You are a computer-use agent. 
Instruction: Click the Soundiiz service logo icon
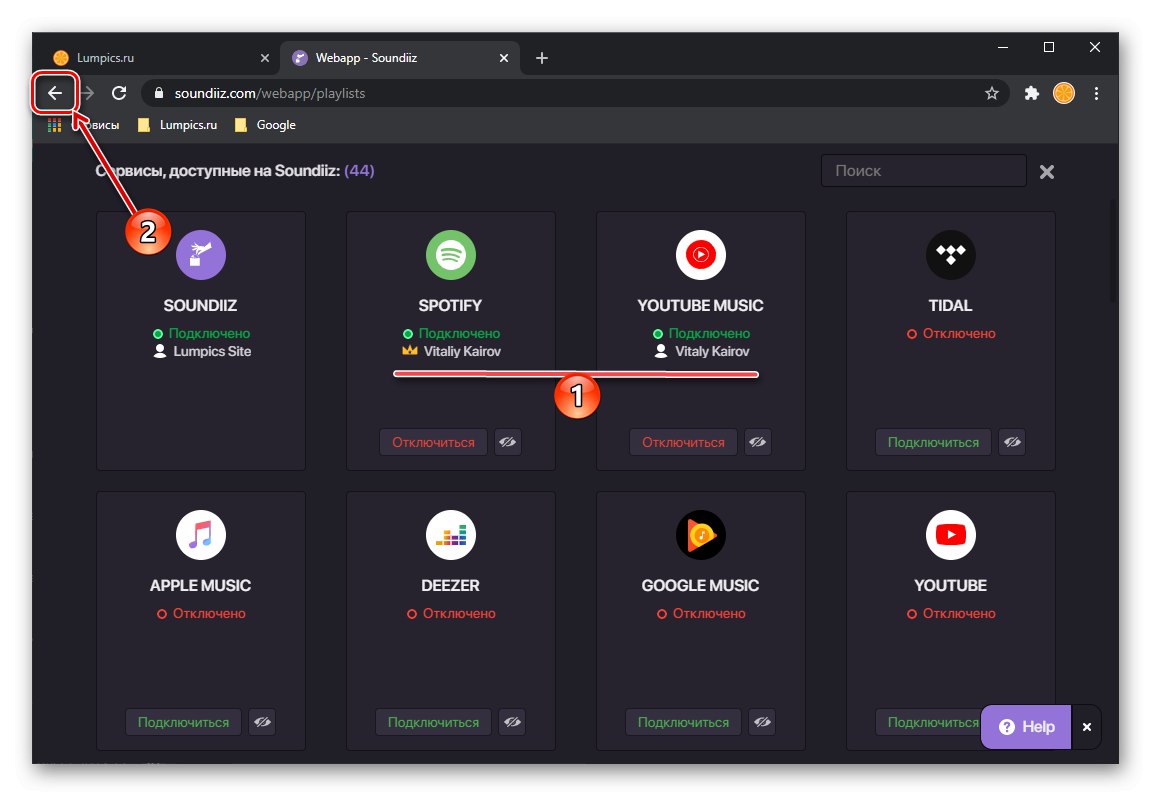pos(200,255)
